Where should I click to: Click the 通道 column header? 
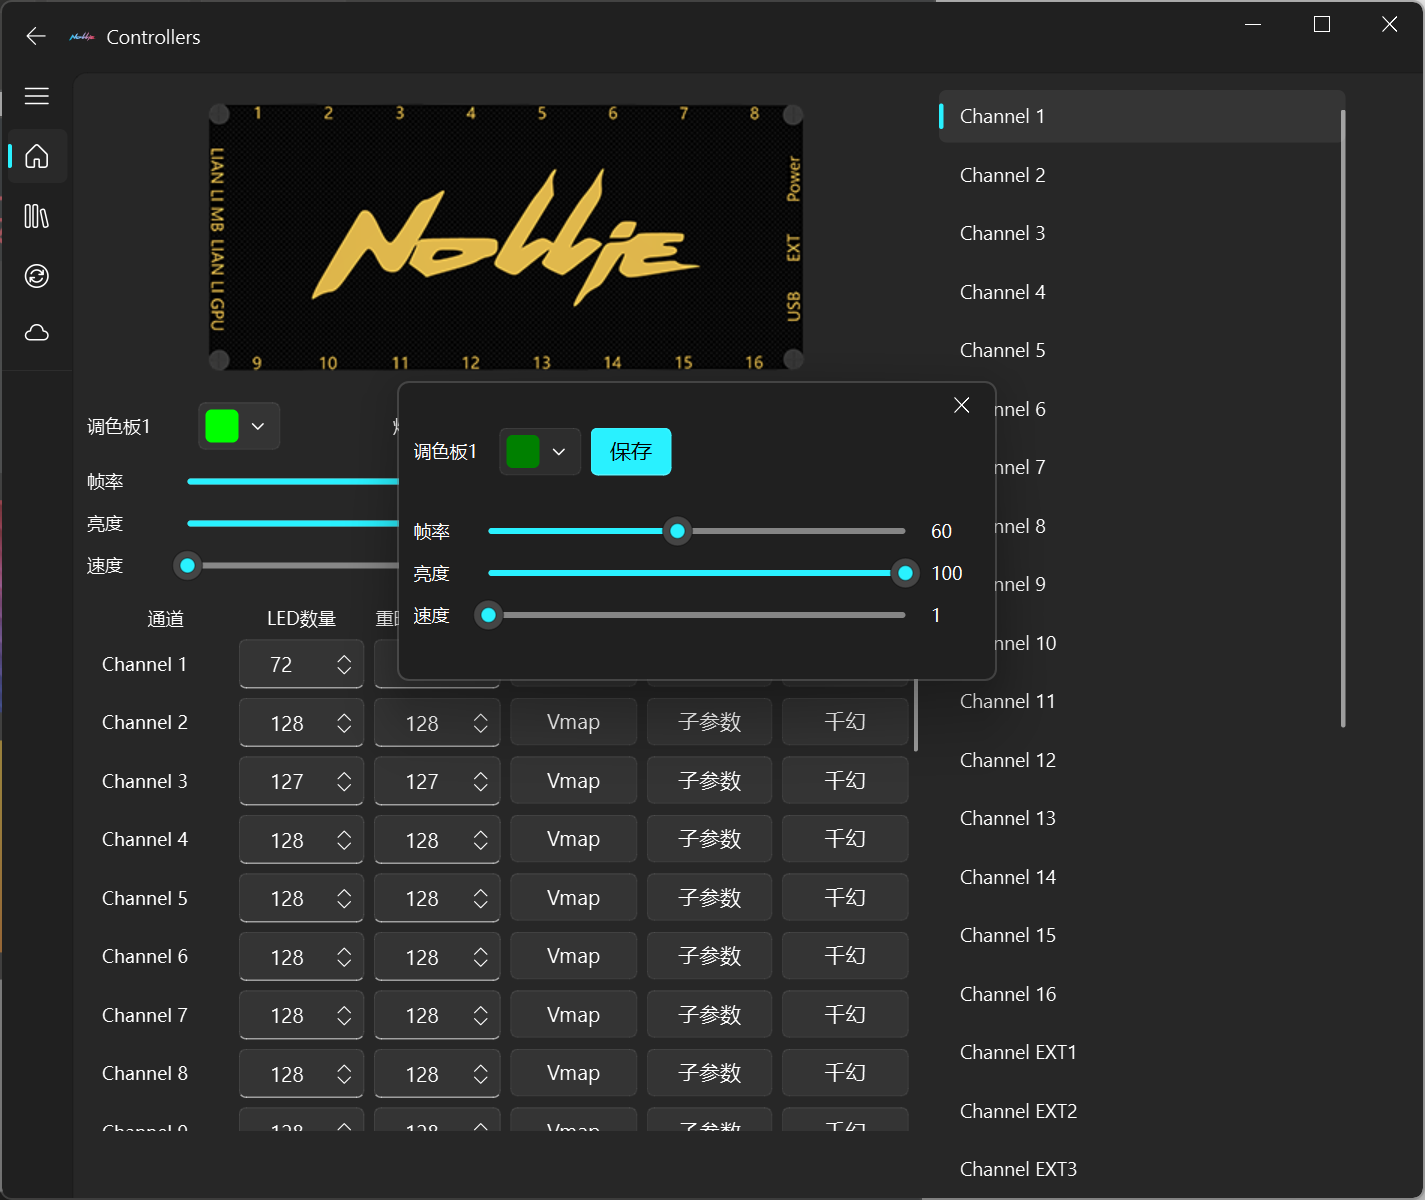click(165, 619)
